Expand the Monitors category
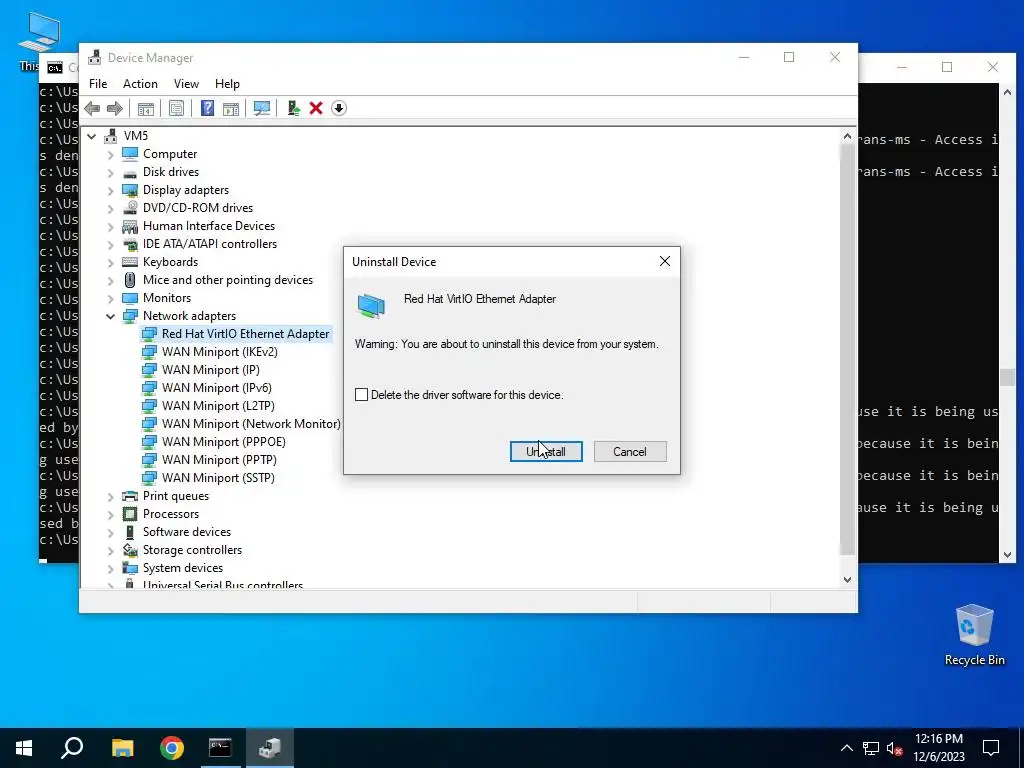 click(110, 298)
